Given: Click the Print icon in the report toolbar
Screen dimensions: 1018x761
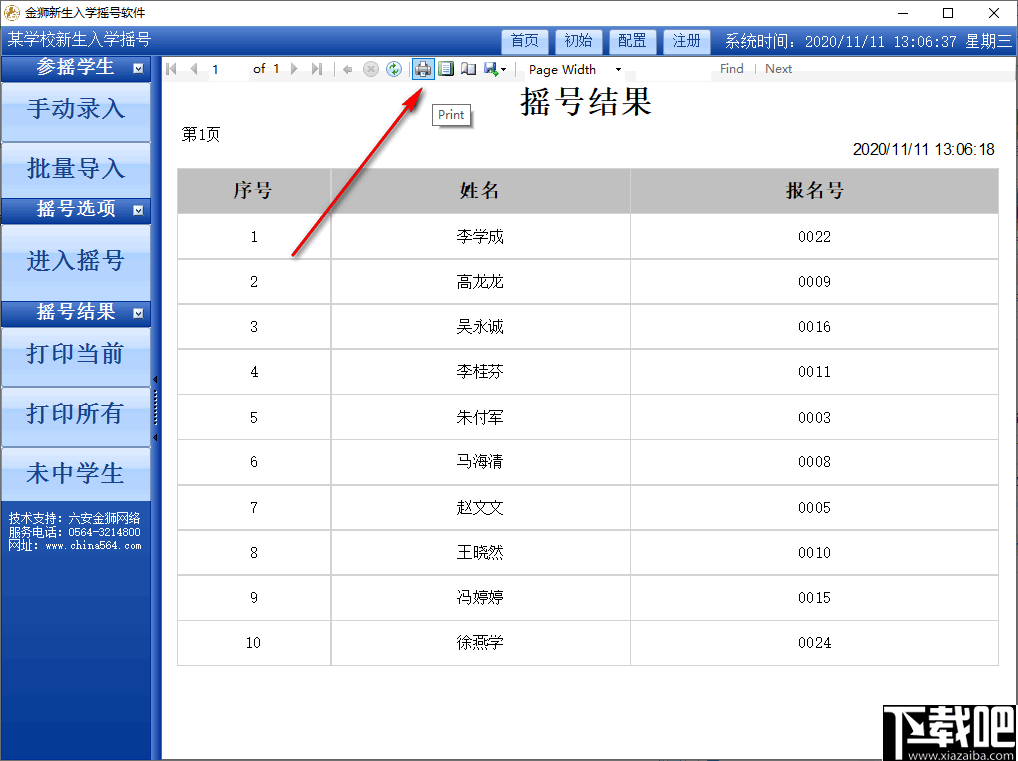Looking at the screenshot, I should point(422,69).
